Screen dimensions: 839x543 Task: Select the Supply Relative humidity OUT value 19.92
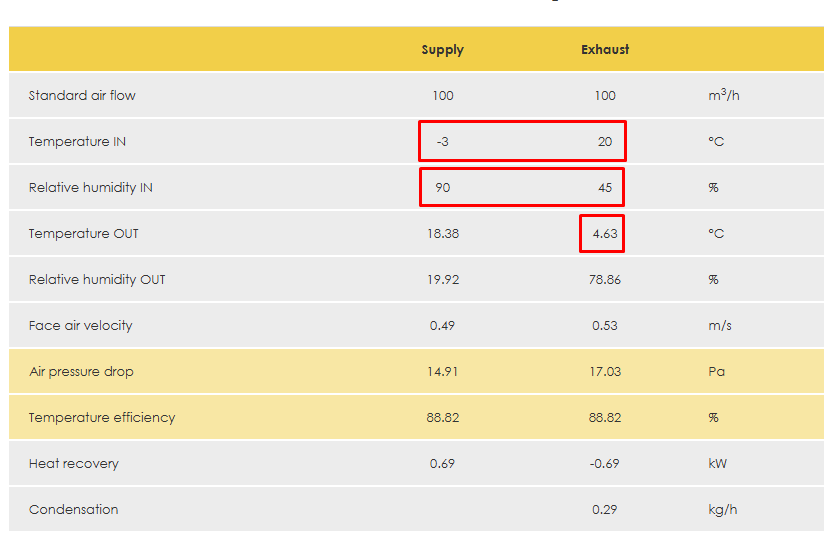443,280
